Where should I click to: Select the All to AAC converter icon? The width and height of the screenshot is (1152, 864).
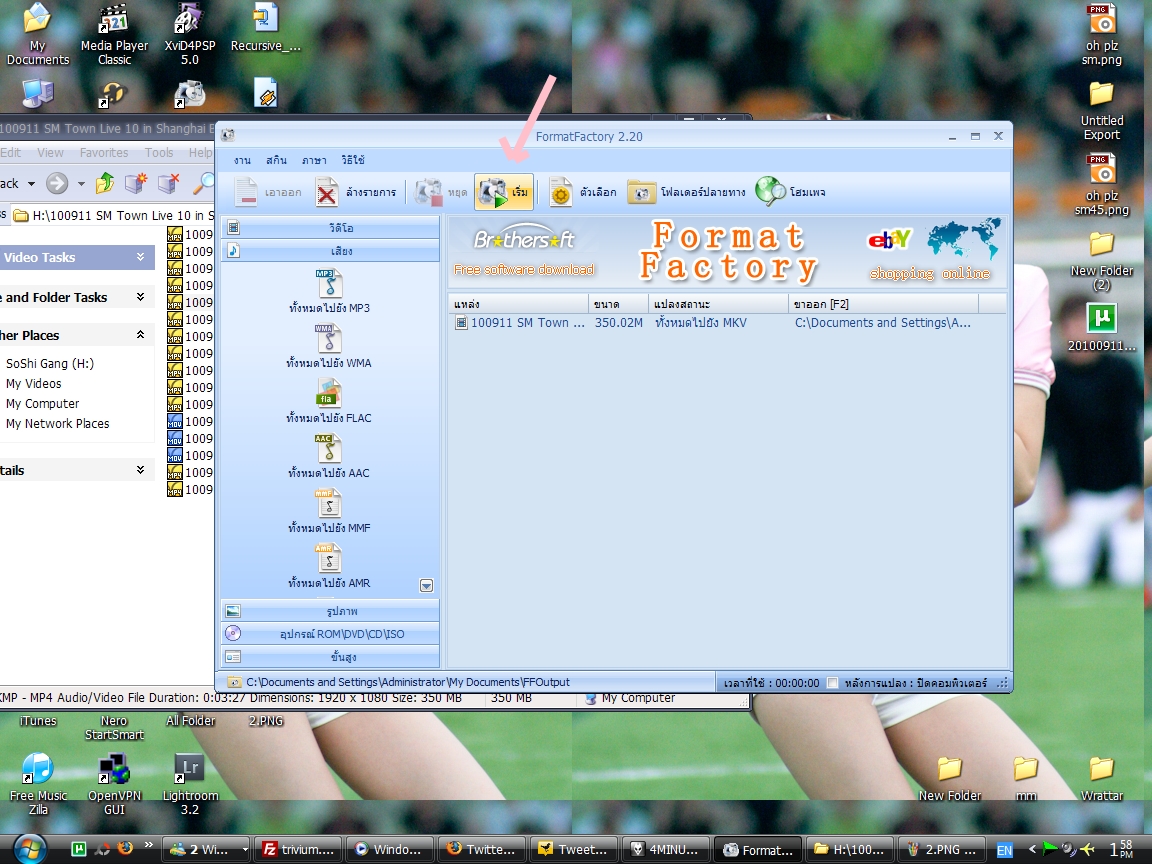(329, 448)
